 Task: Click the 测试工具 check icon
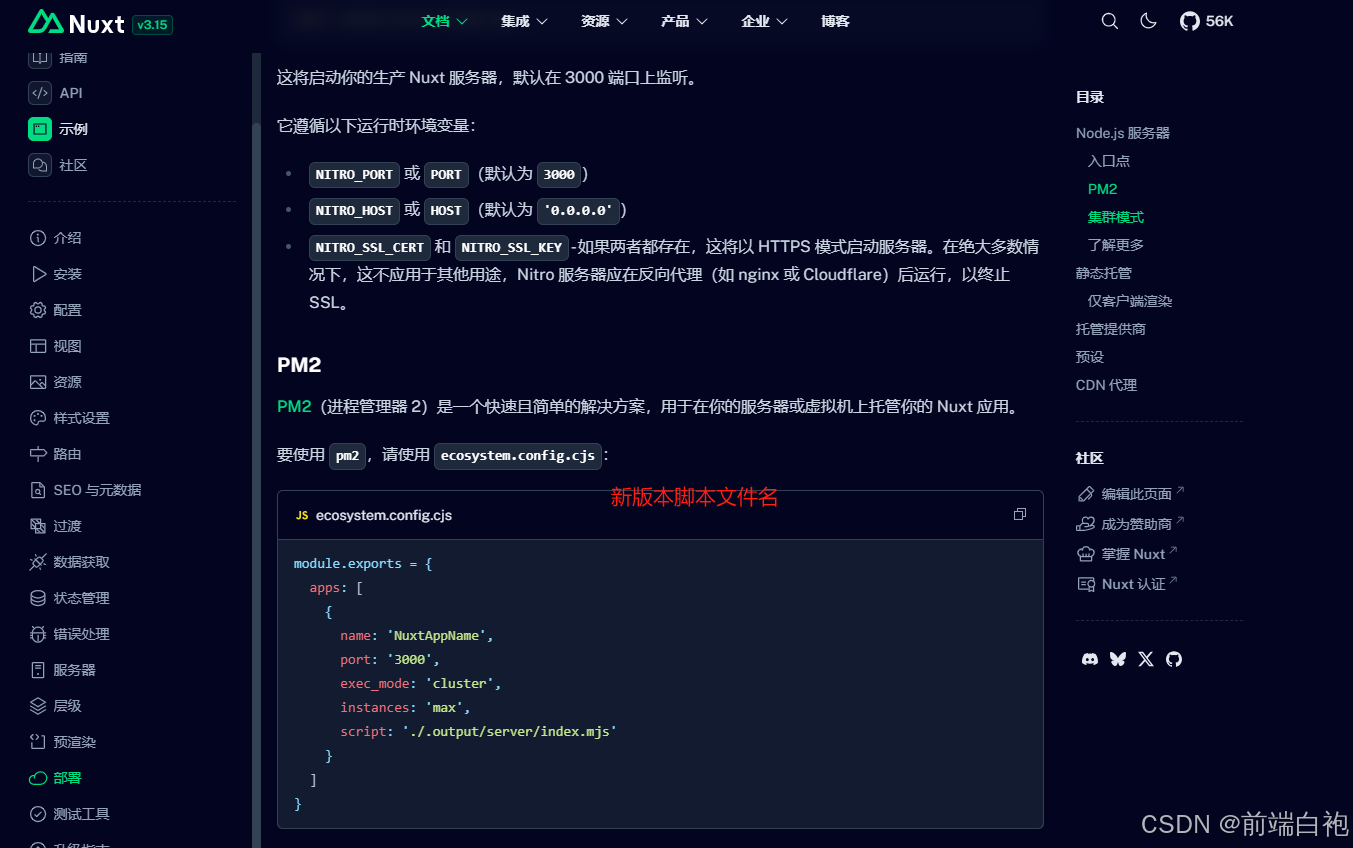[38, 814]
